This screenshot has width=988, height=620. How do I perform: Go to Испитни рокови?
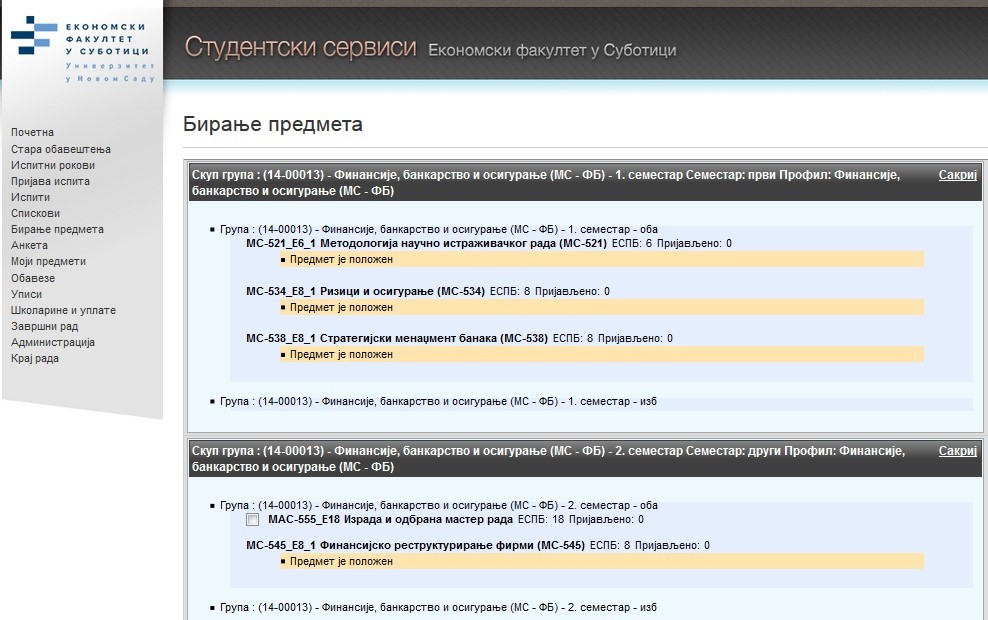pos(53,165)
